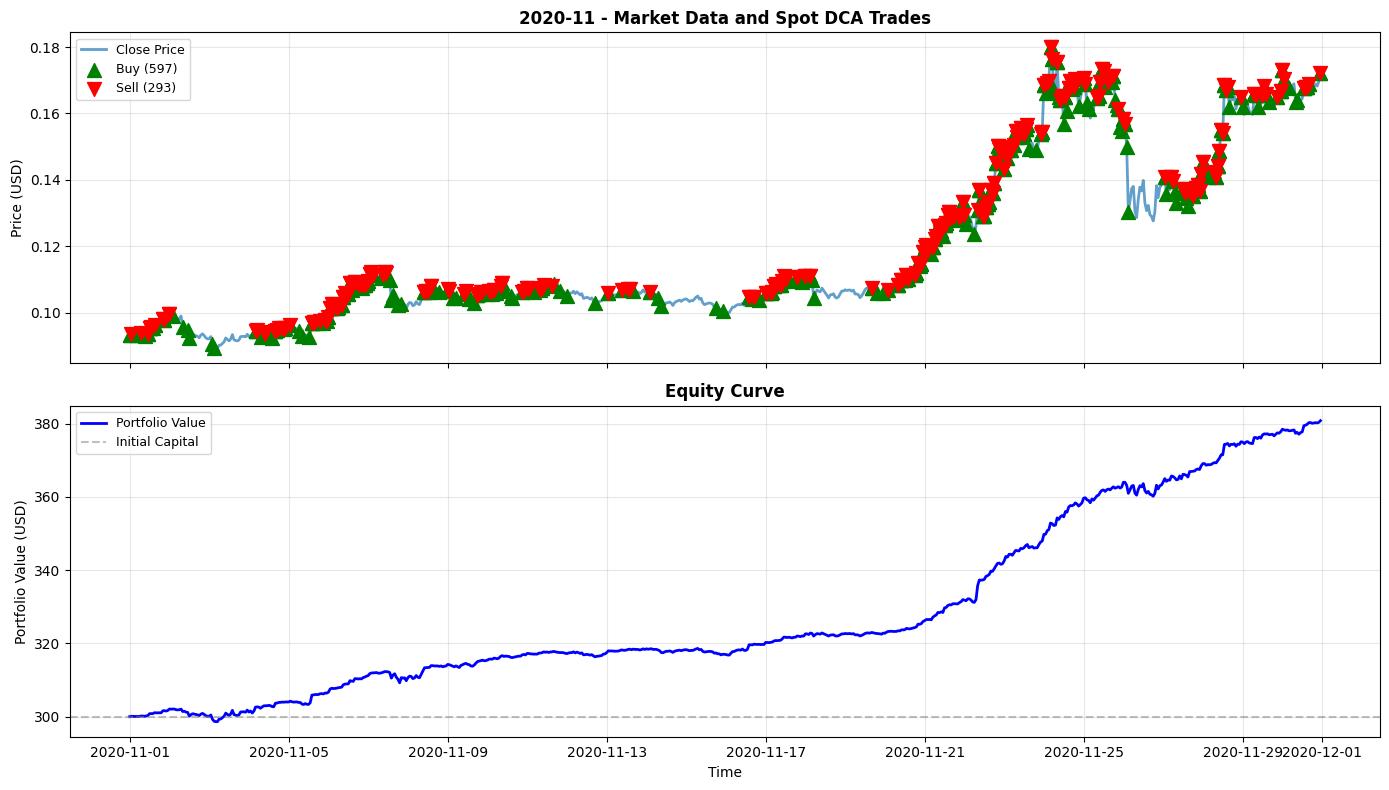Click the "Time" x-axis label

724,772
